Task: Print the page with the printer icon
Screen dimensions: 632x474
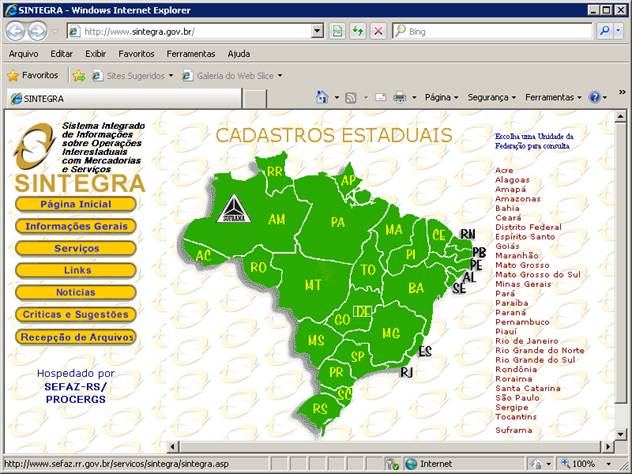Action: 399,97
